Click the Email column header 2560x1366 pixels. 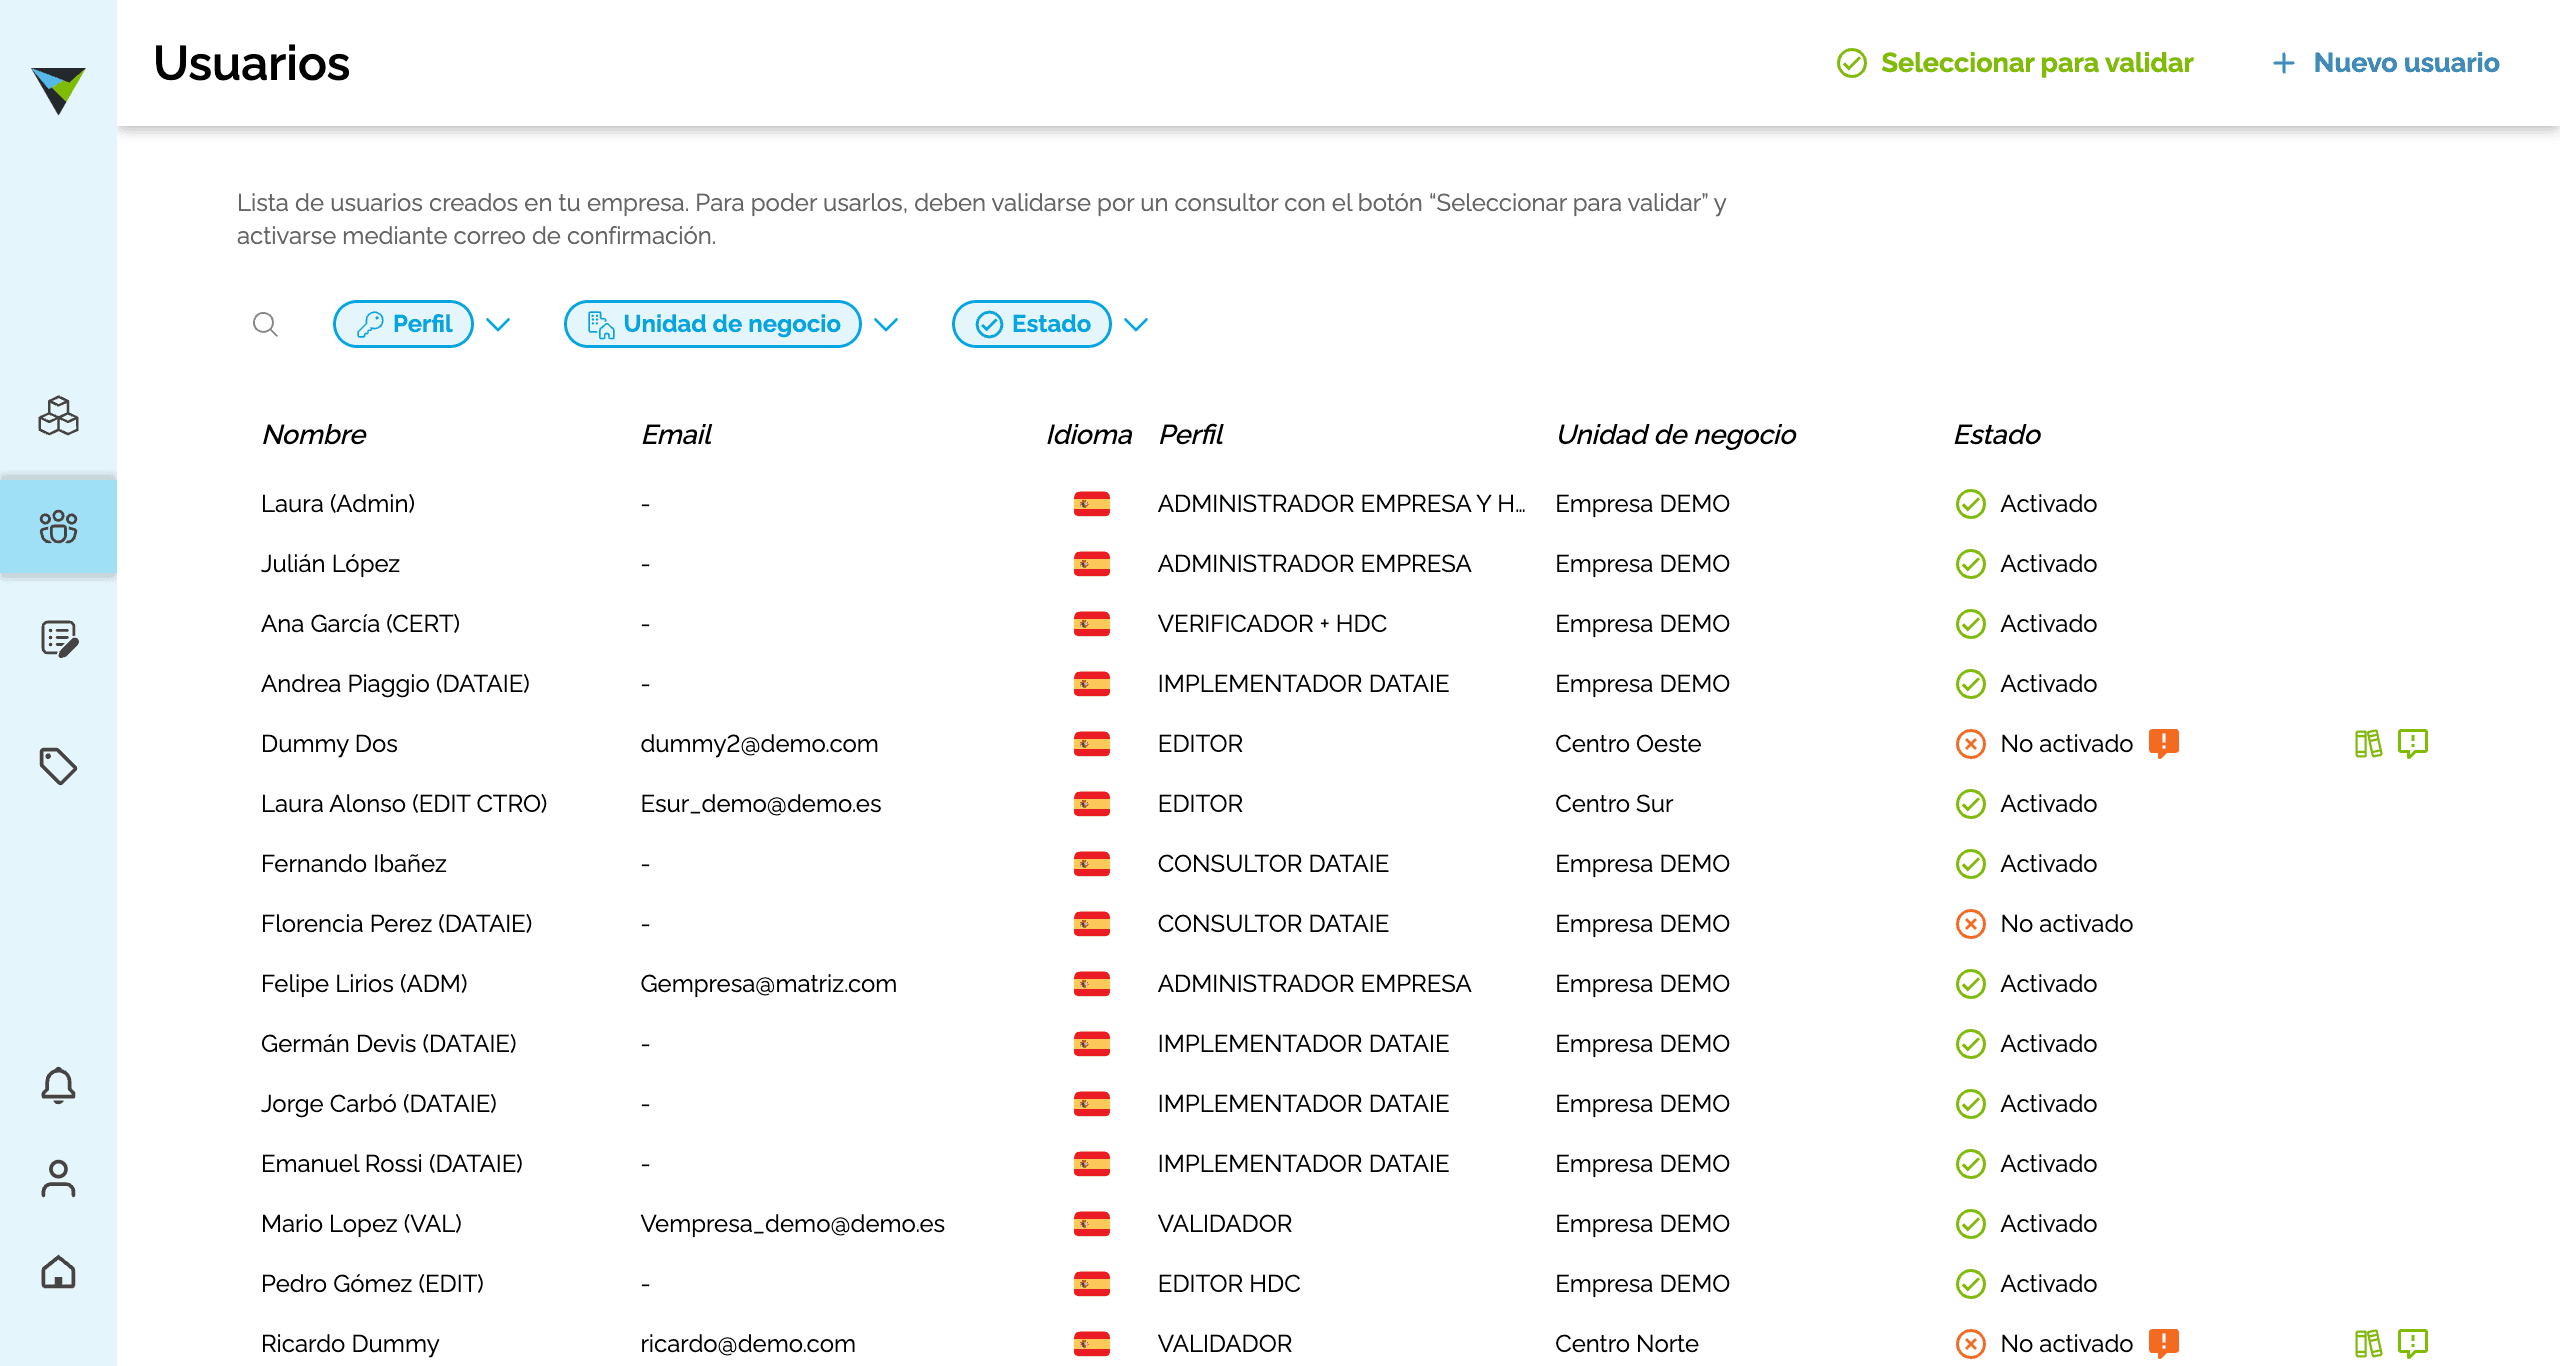(x=676, y=434)
